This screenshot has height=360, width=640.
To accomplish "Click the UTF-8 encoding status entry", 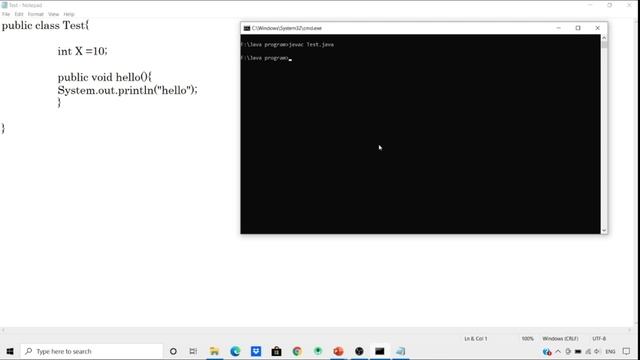I will coord(599,339).
